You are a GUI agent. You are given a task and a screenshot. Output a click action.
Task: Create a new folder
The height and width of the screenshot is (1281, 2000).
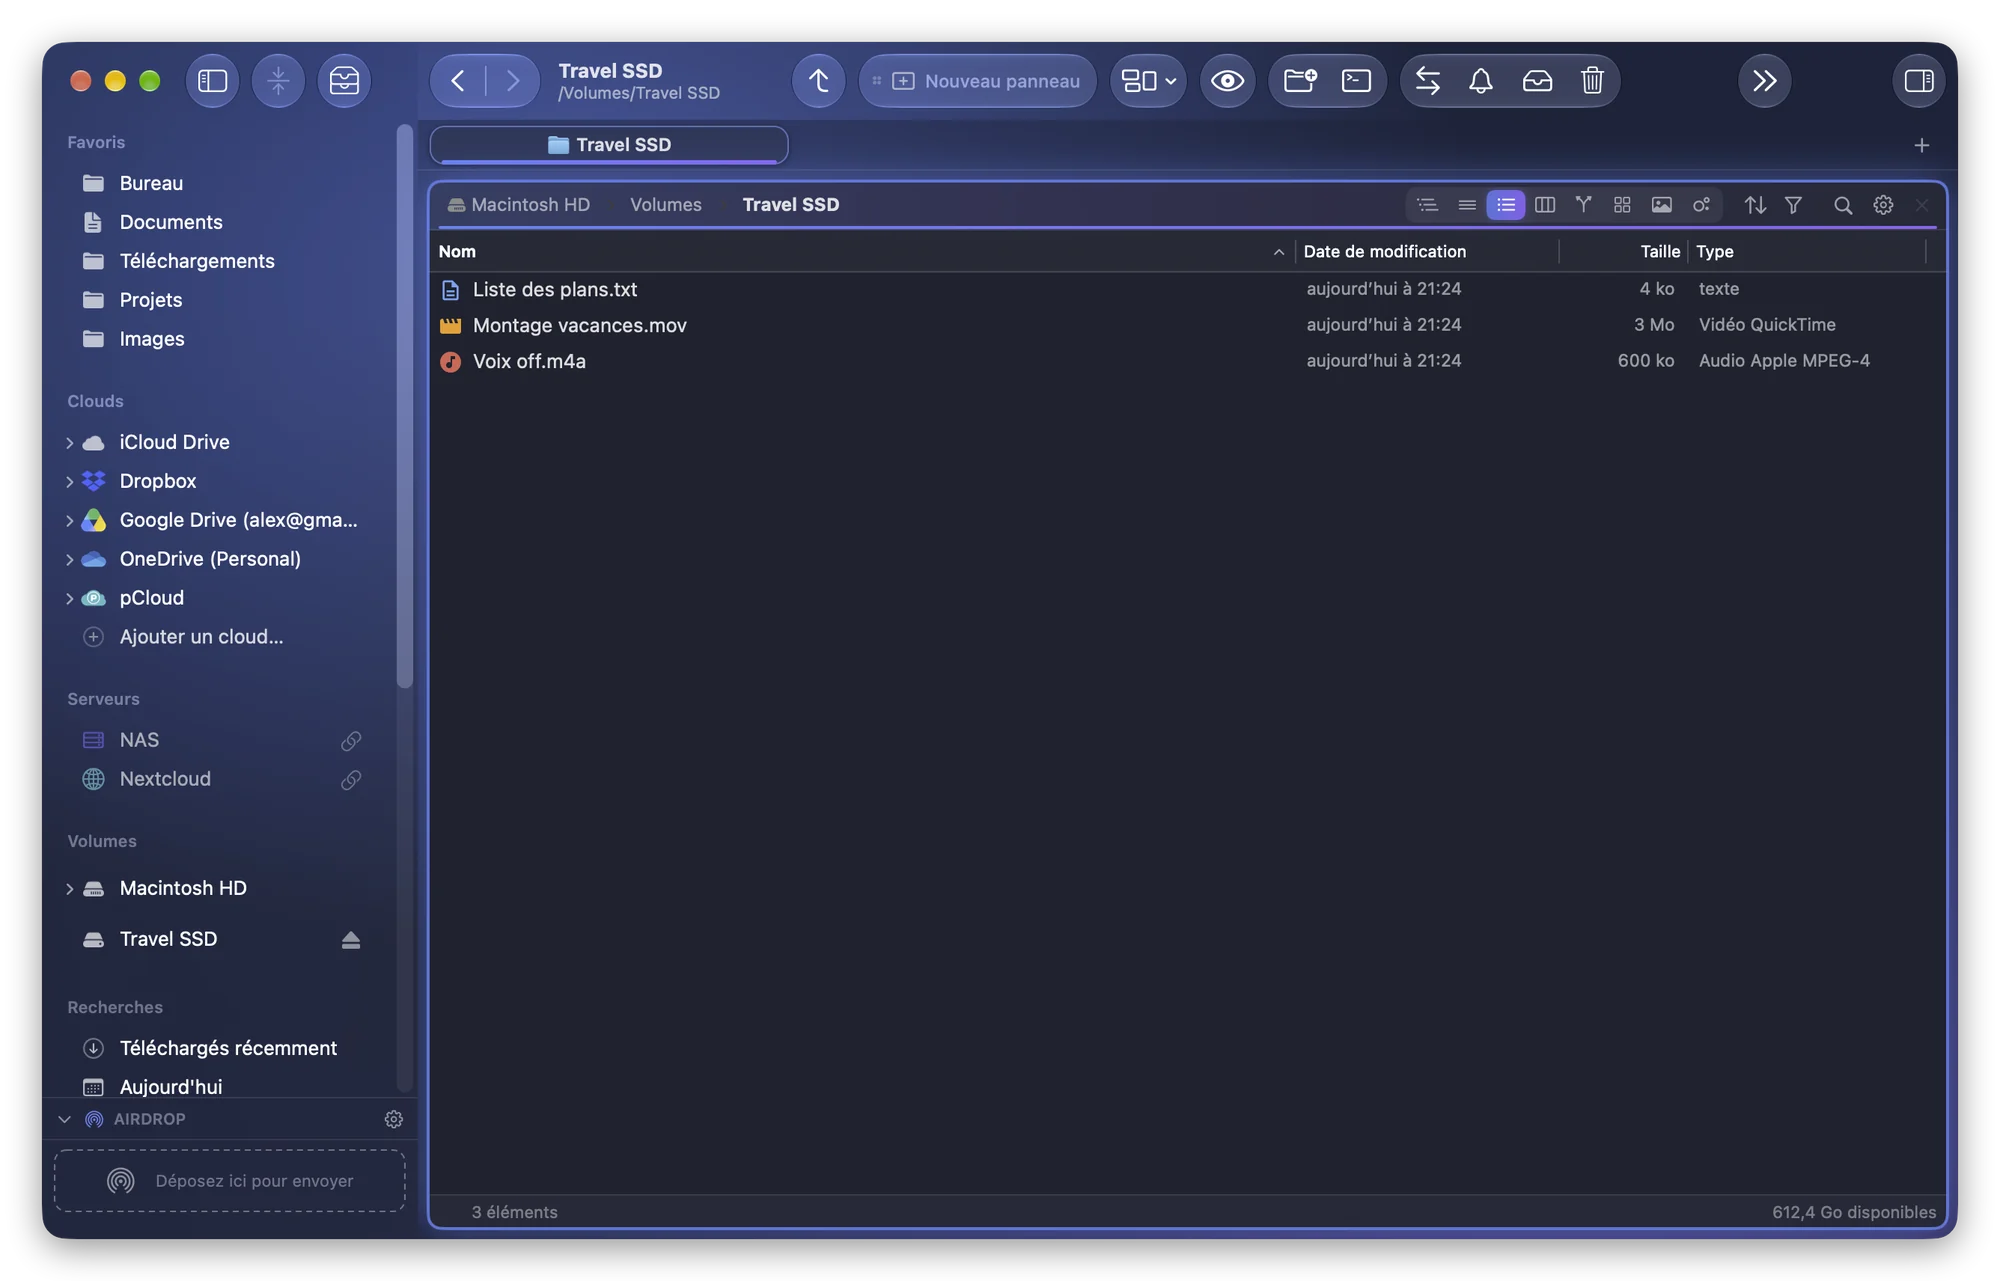(x=1300, y=81)
